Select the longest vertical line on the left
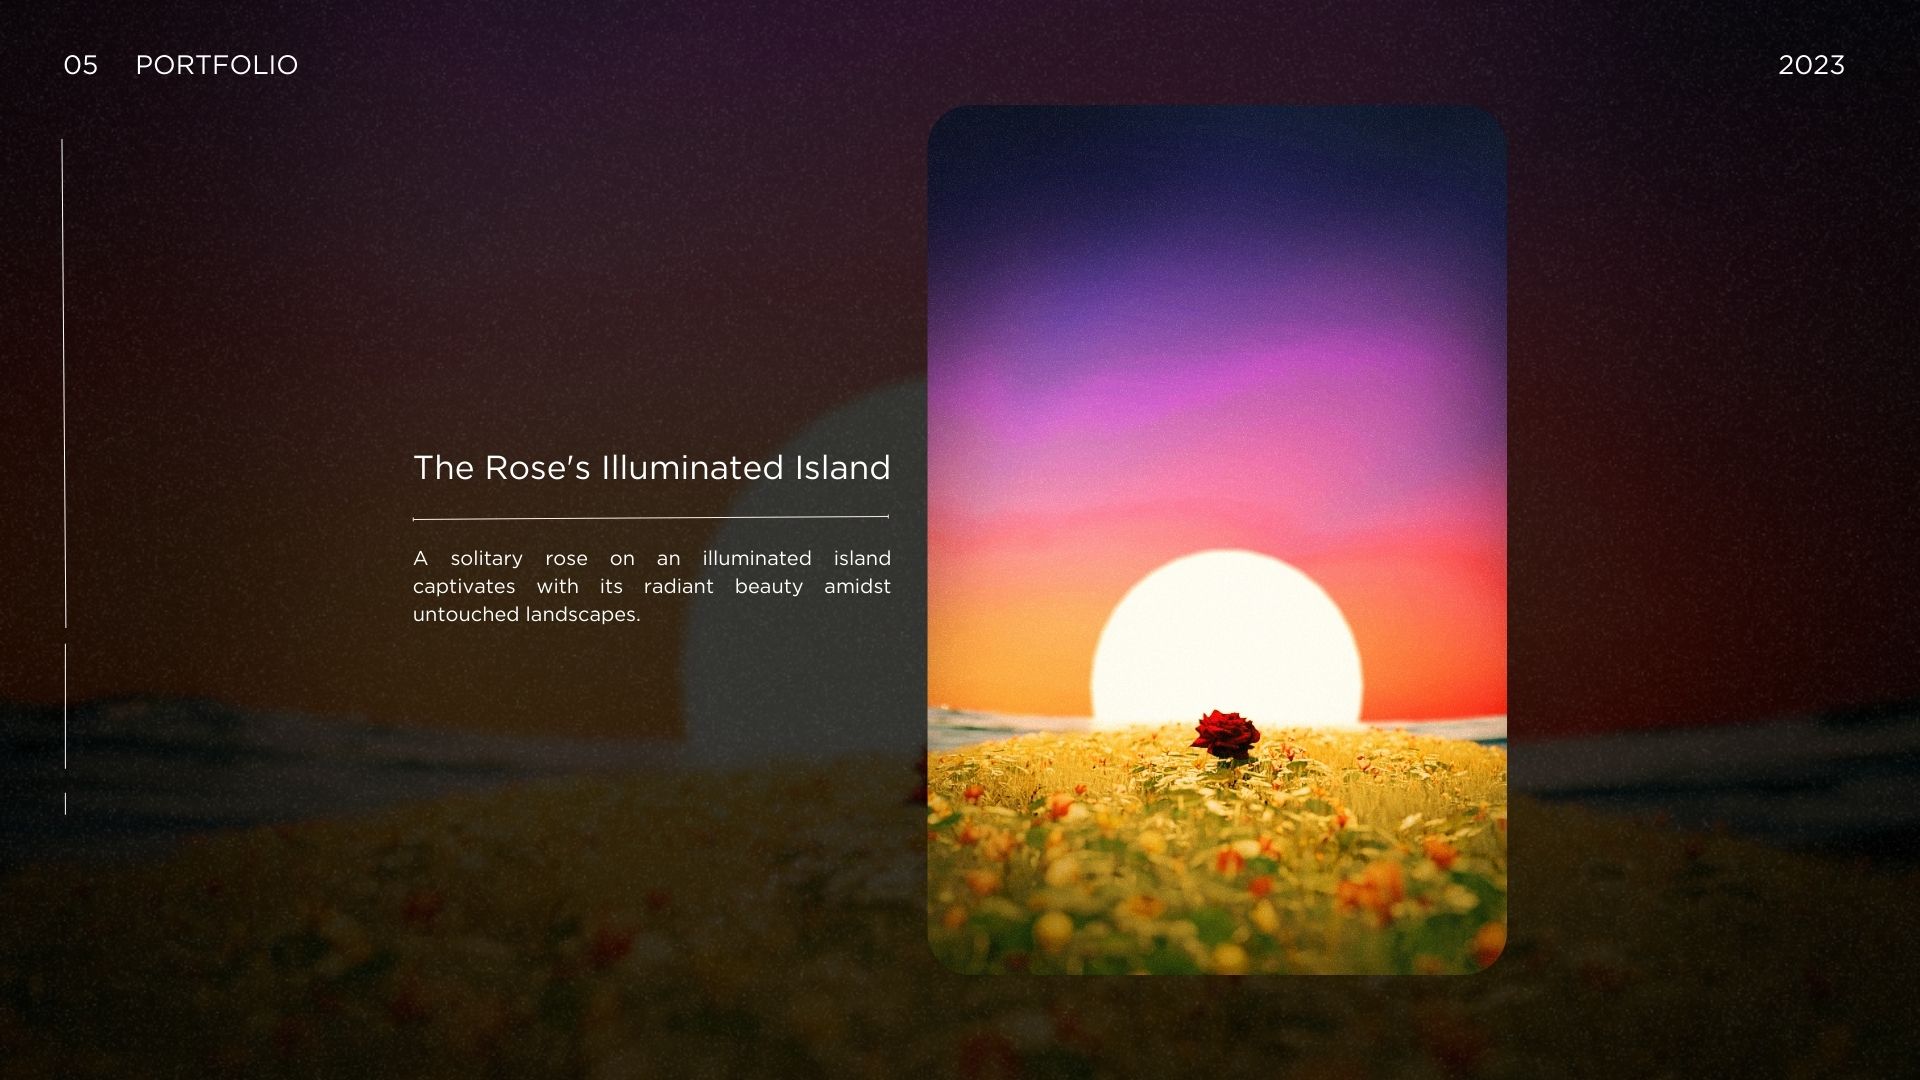 tap(64, 384)
